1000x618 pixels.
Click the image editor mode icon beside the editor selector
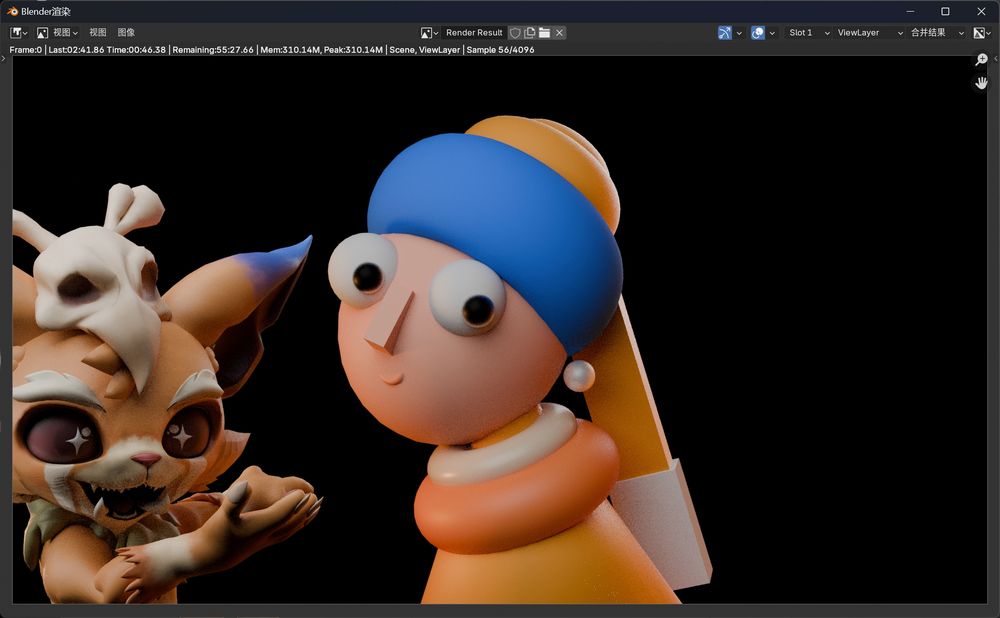point(41,32)
